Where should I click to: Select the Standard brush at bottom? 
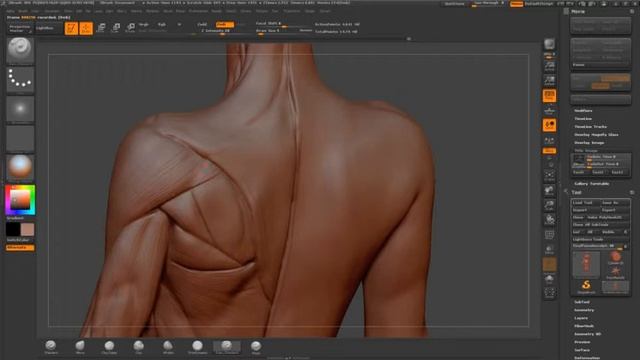pyautogui.click(x=51, y=347)
